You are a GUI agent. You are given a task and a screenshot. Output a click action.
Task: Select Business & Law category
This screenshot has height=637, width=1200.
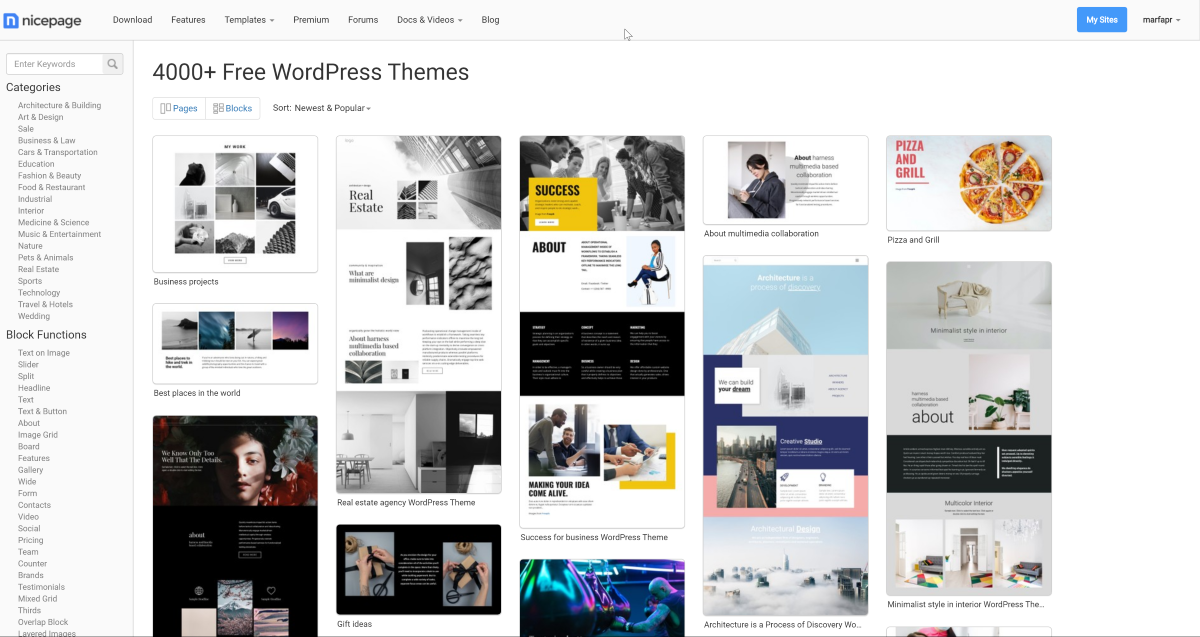(47, 141)
